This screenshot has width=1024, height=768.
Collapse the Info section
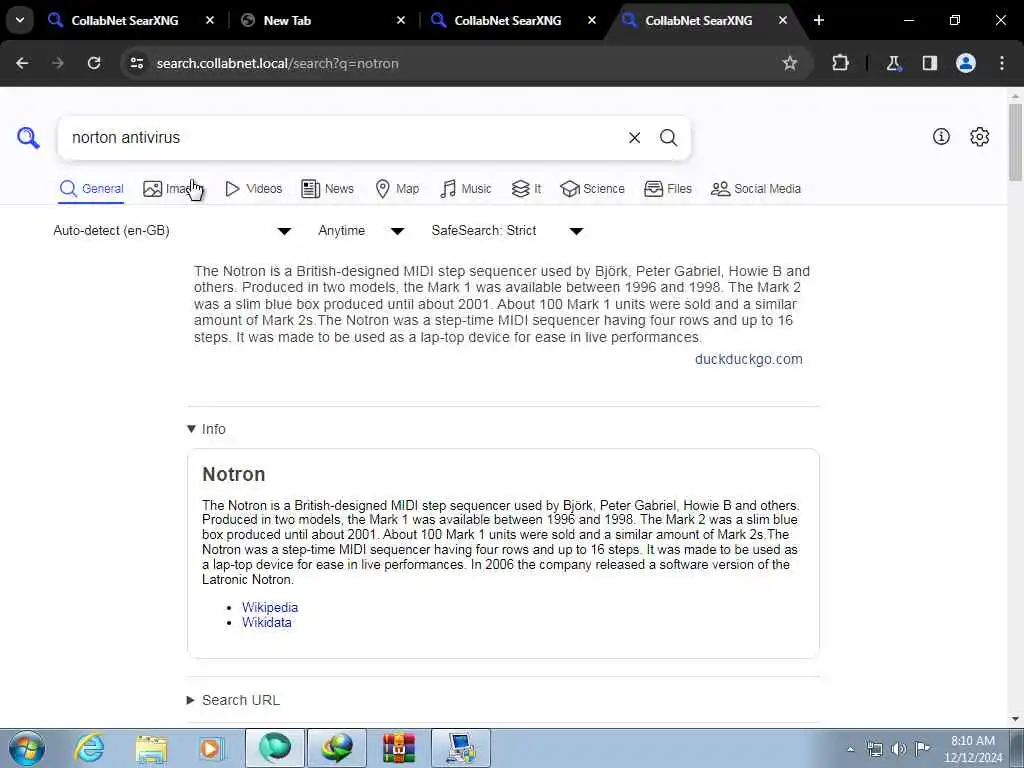[x=206, y=429]
